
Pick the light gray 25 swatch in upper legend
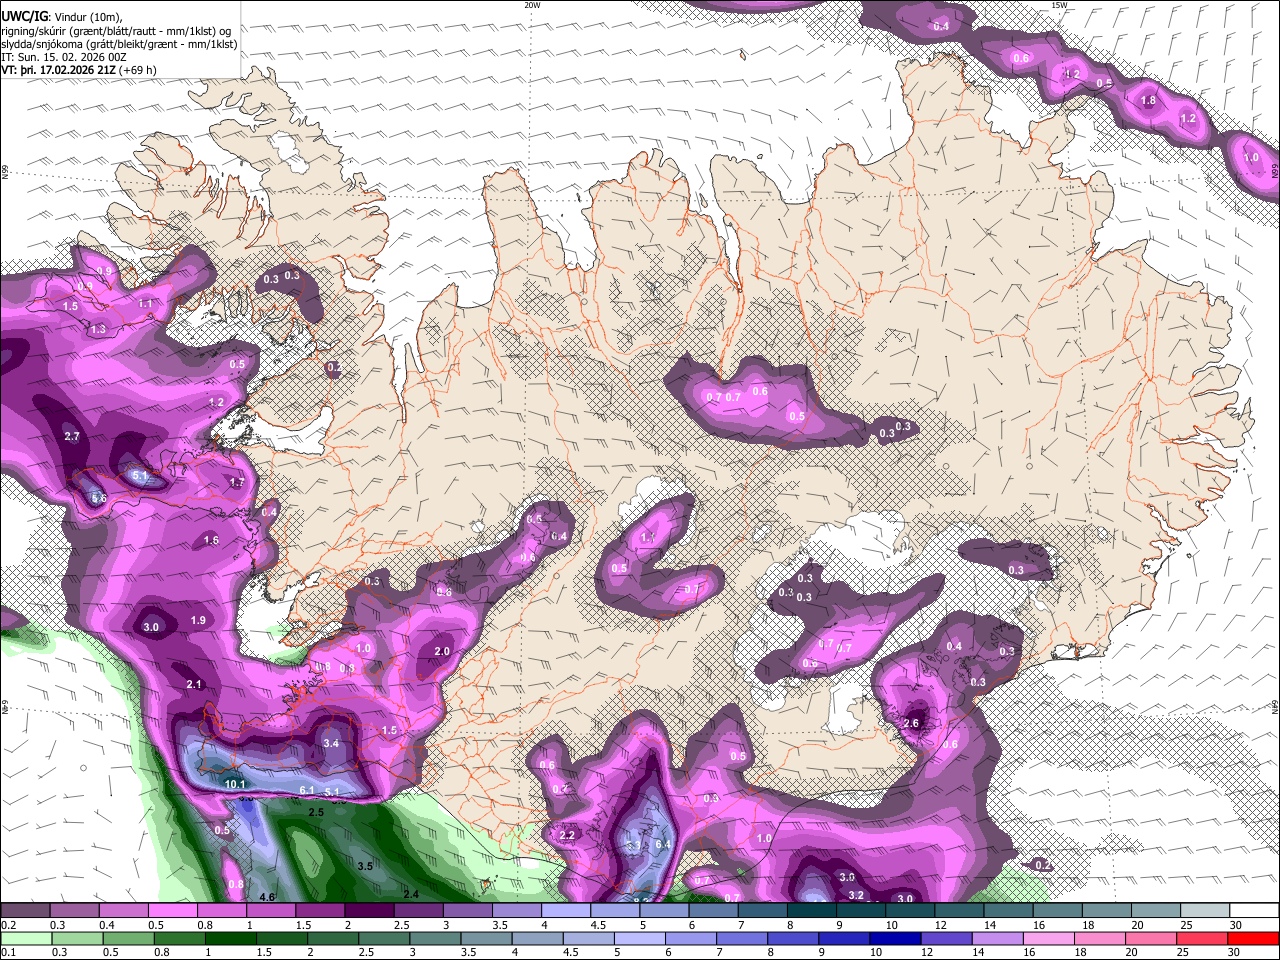click(x=1205, y=911)
